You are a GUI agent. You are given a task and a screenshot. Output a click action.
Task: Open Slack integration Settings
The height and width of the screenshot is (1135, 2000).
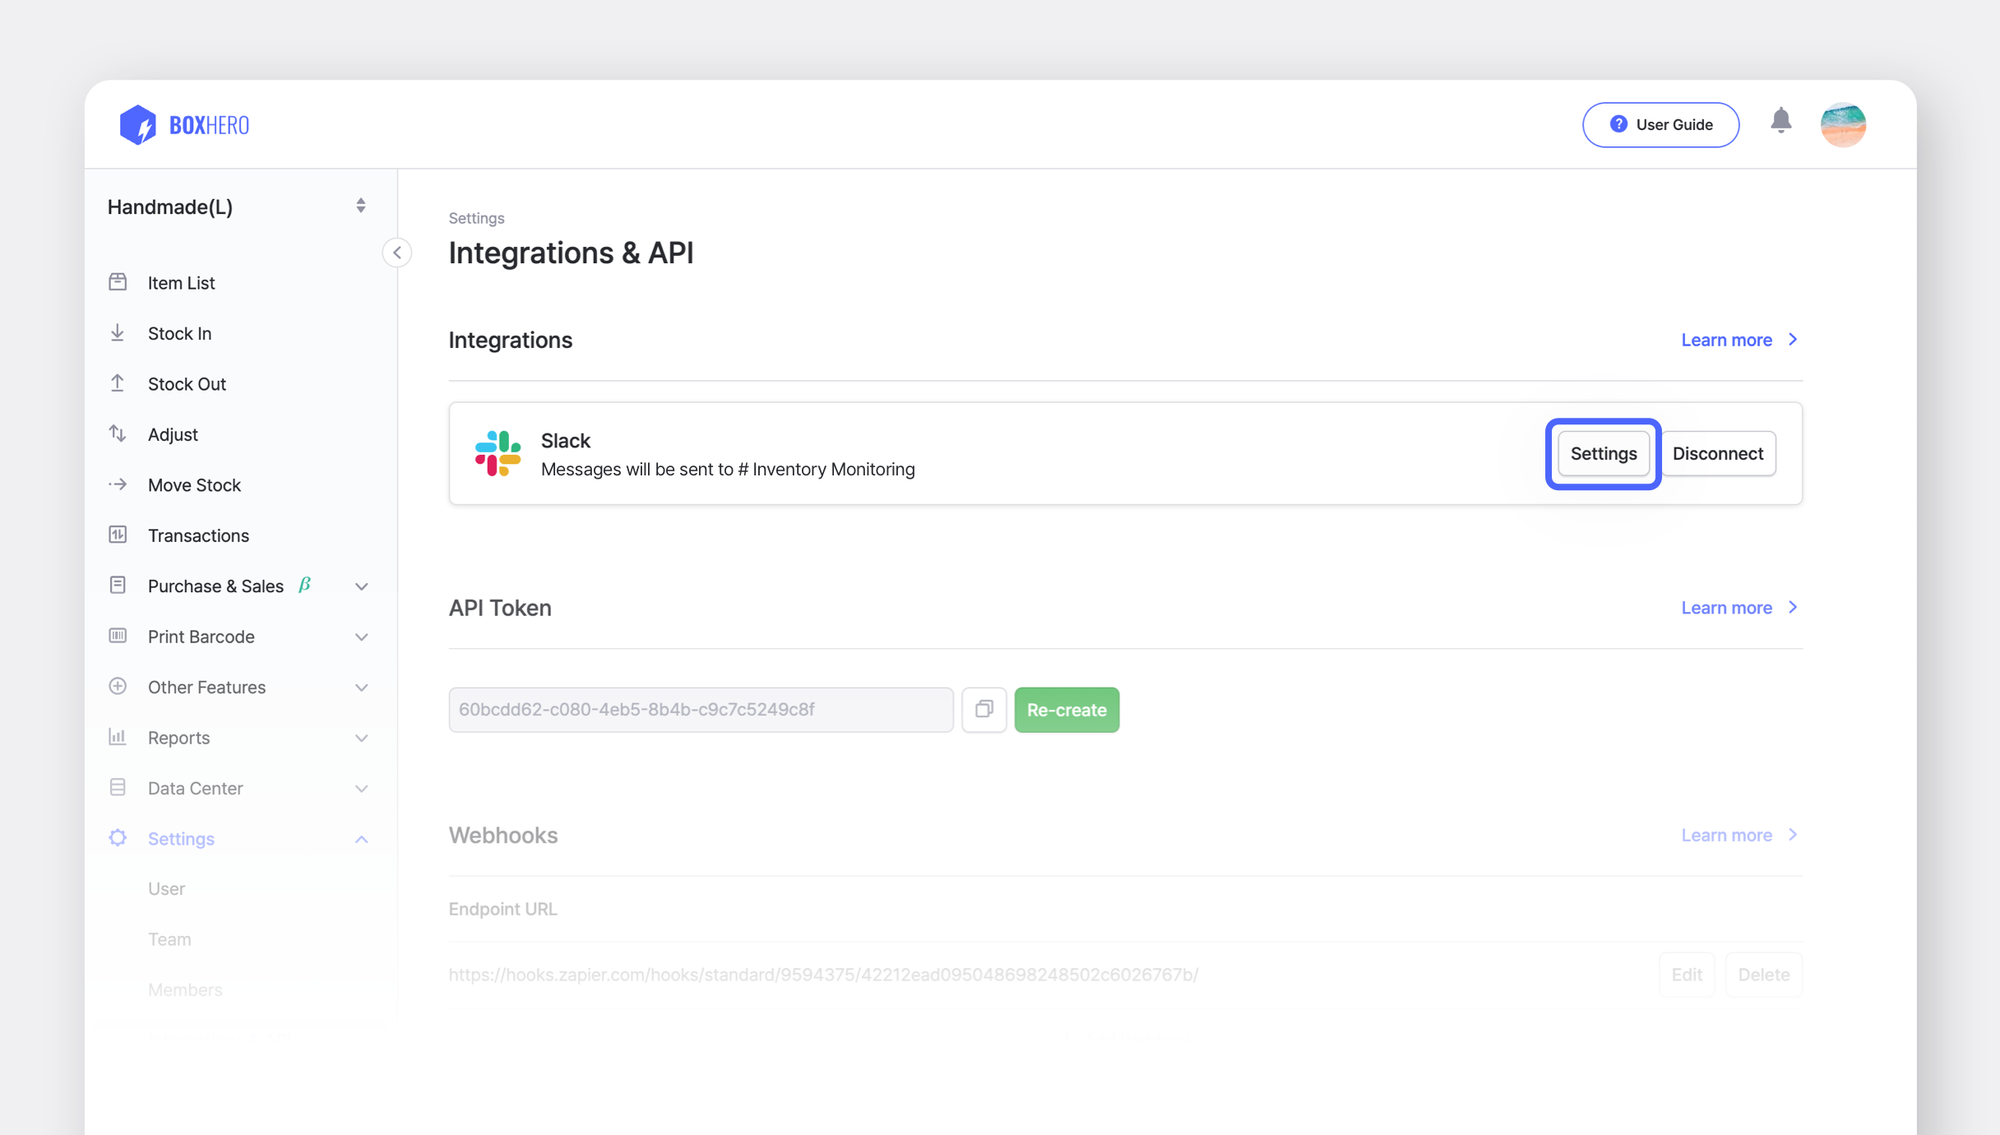coord(1602,453)
